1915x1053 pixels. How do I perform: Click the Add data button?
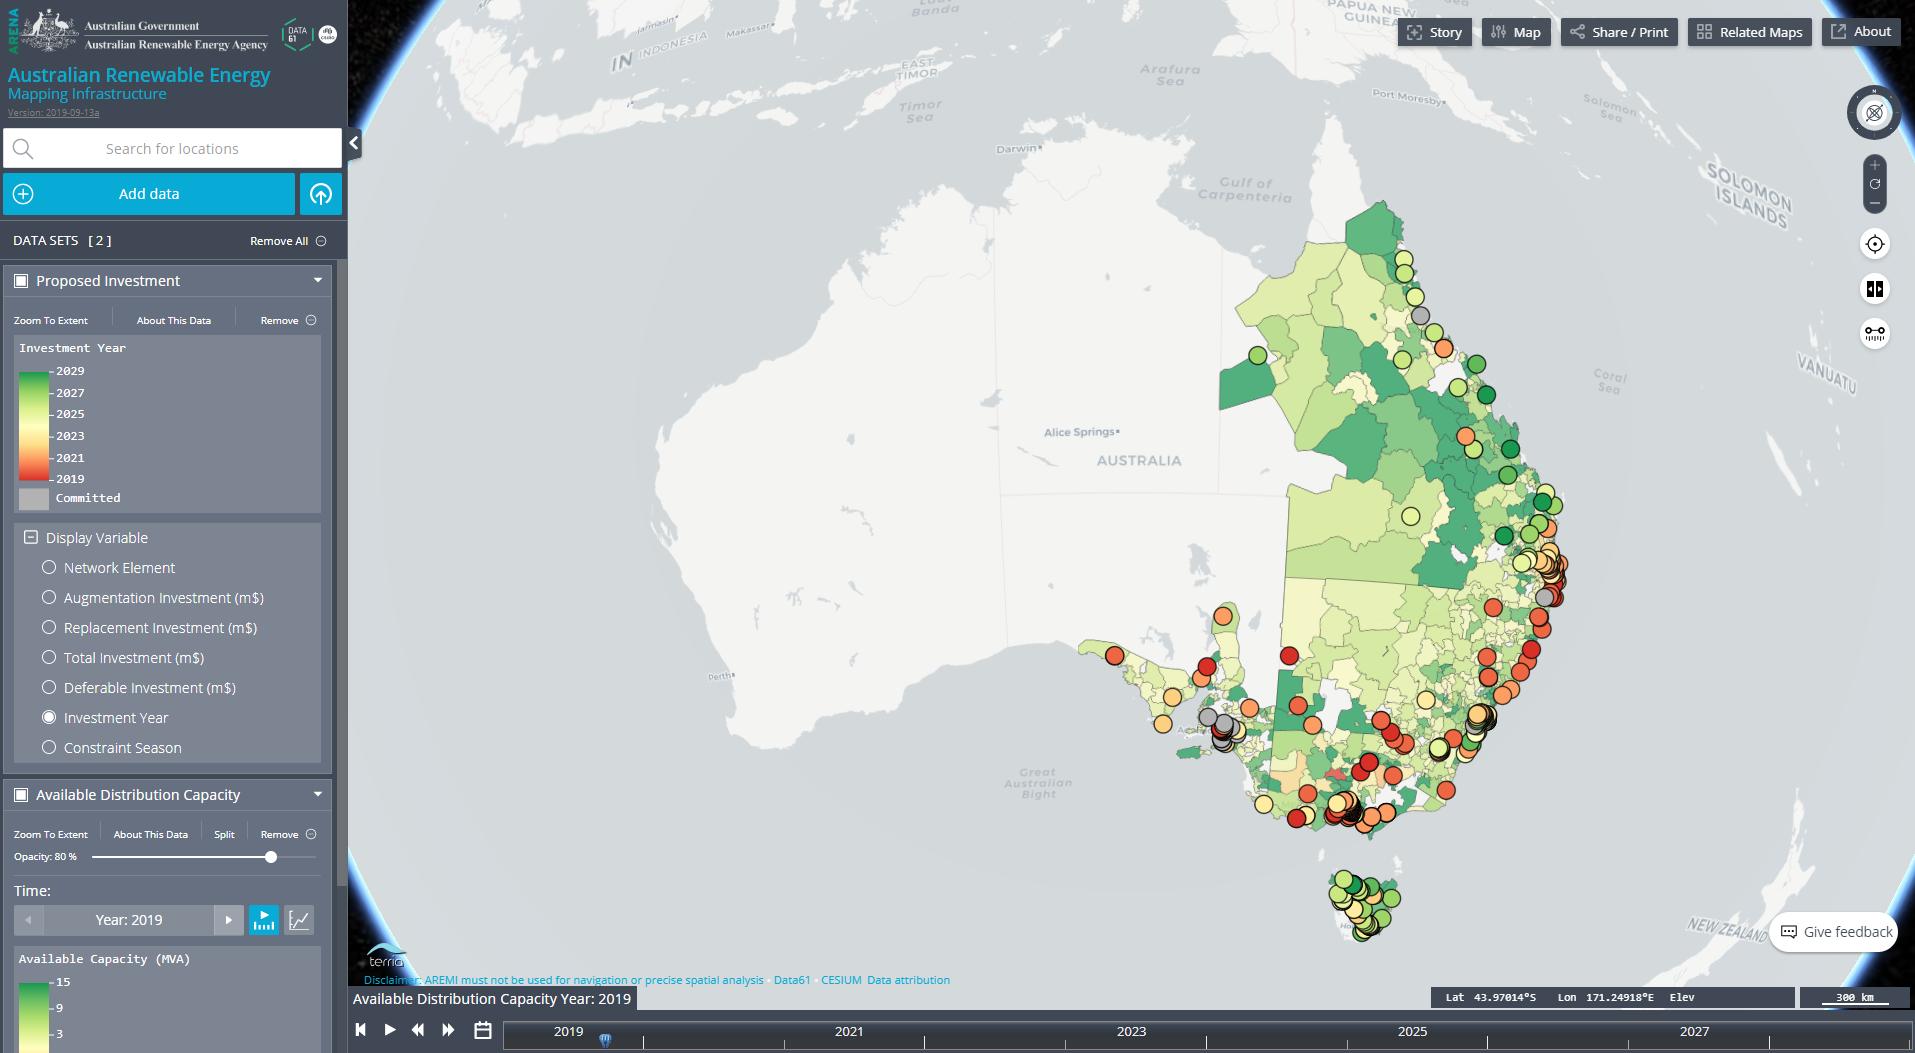pyautogui.click(x=149, y=194)
